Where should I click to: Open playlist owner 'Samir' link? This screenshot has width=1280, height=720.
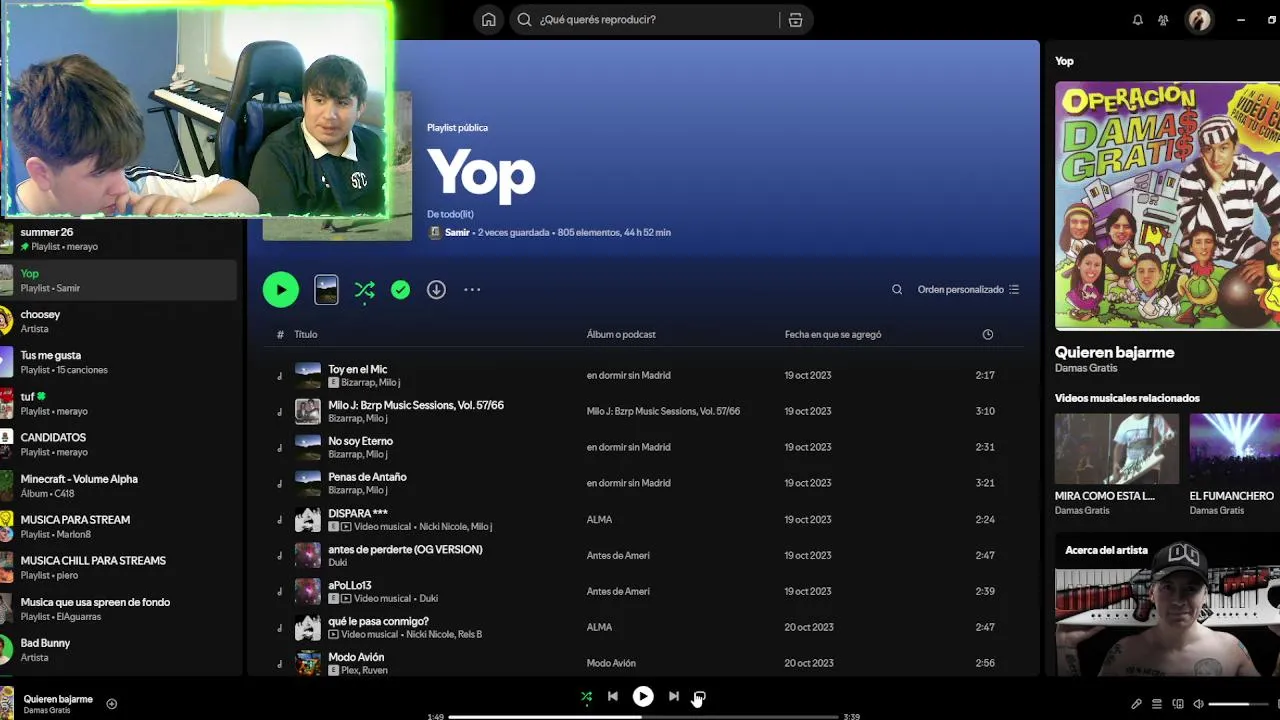click(457, 233)
